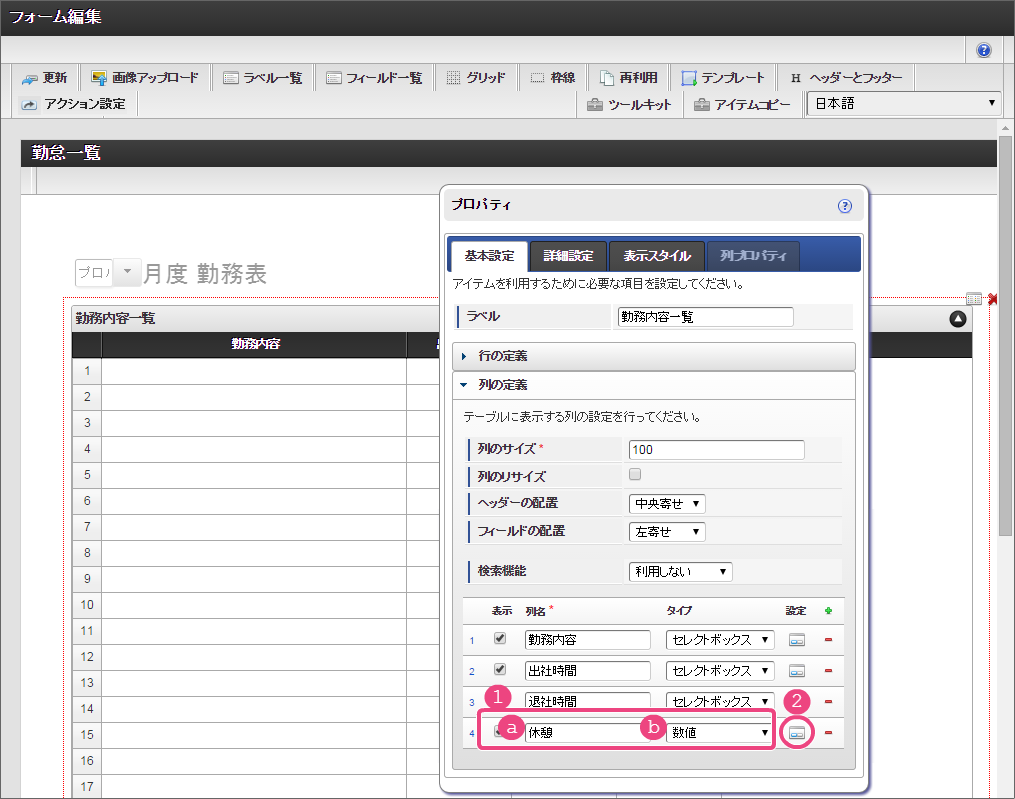Uncheck display checkbox for 出社時間 row
The width and height of the screenshot is (1015, 799).
click(x=500, y=670)
